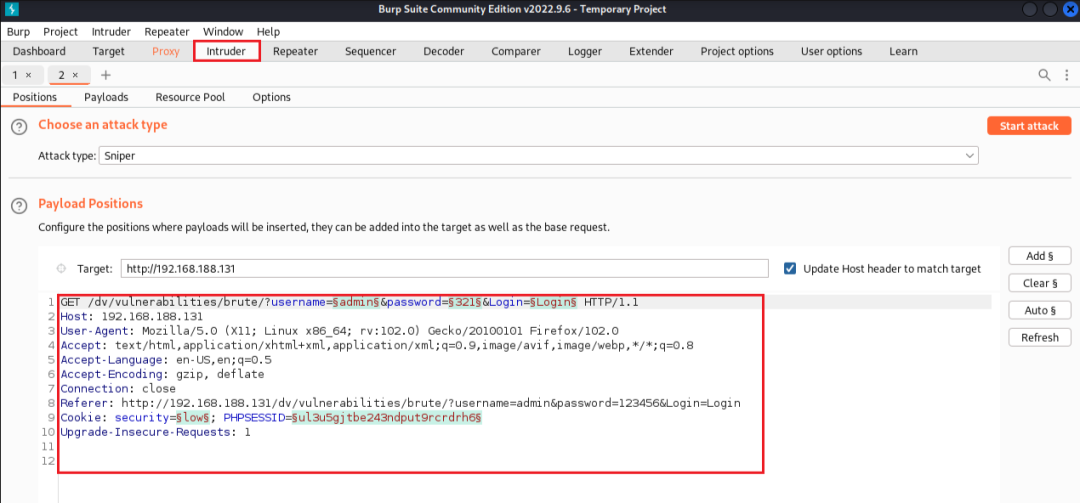This screenshot has width=1080, height=503.
Task: Open the Repeater menu in menu bar
Action: coord(167,32)
